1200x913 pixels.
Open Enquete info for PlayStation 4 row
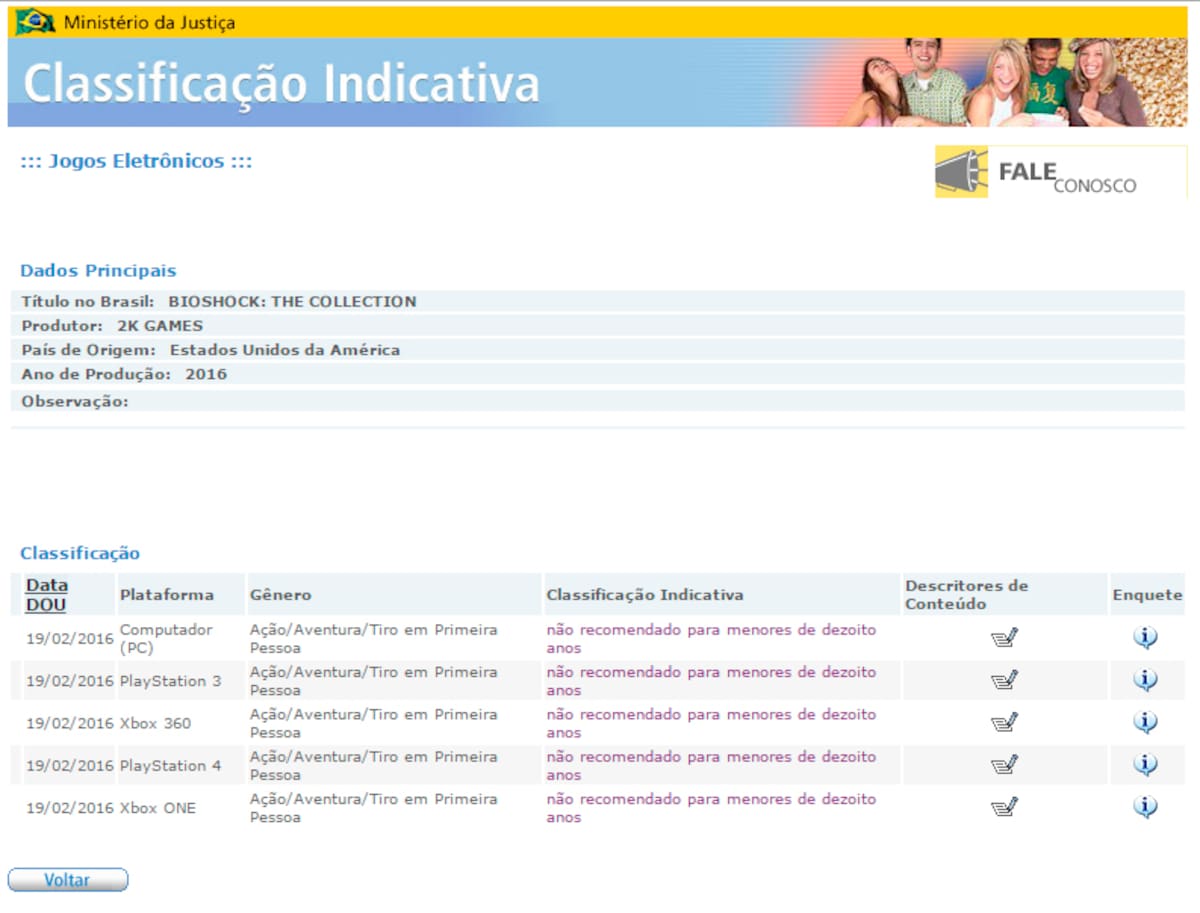[1146, 765]
